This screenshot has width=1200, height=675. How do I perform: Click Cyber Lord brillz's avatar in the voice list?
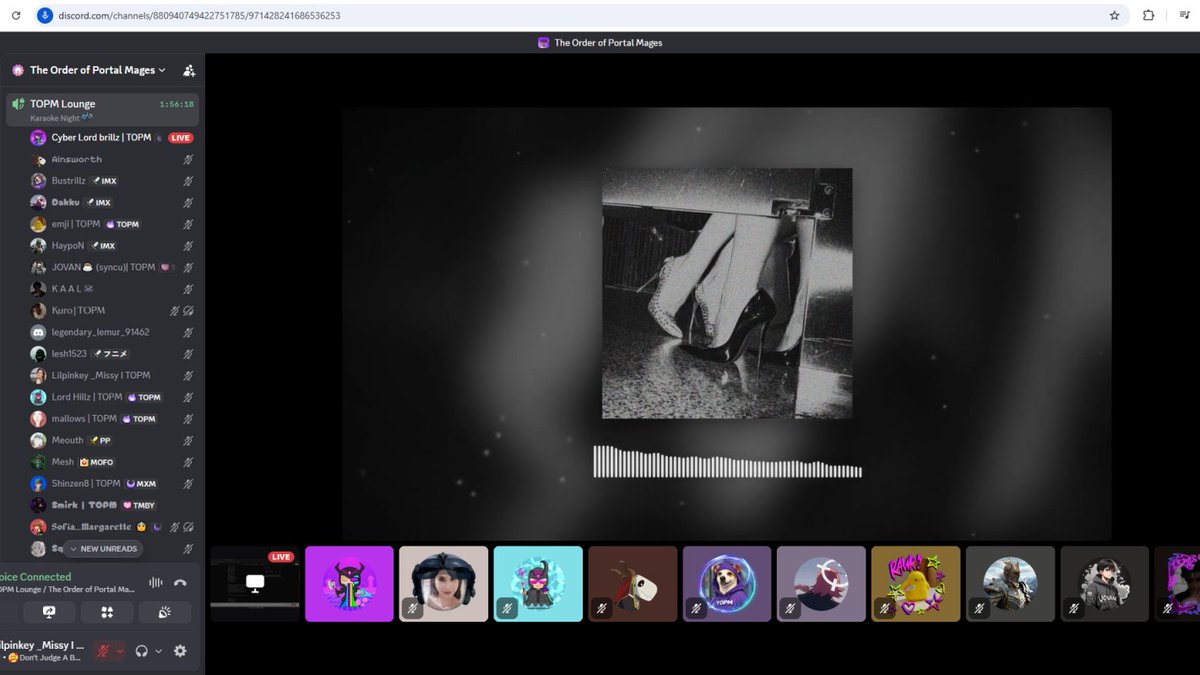38,138
